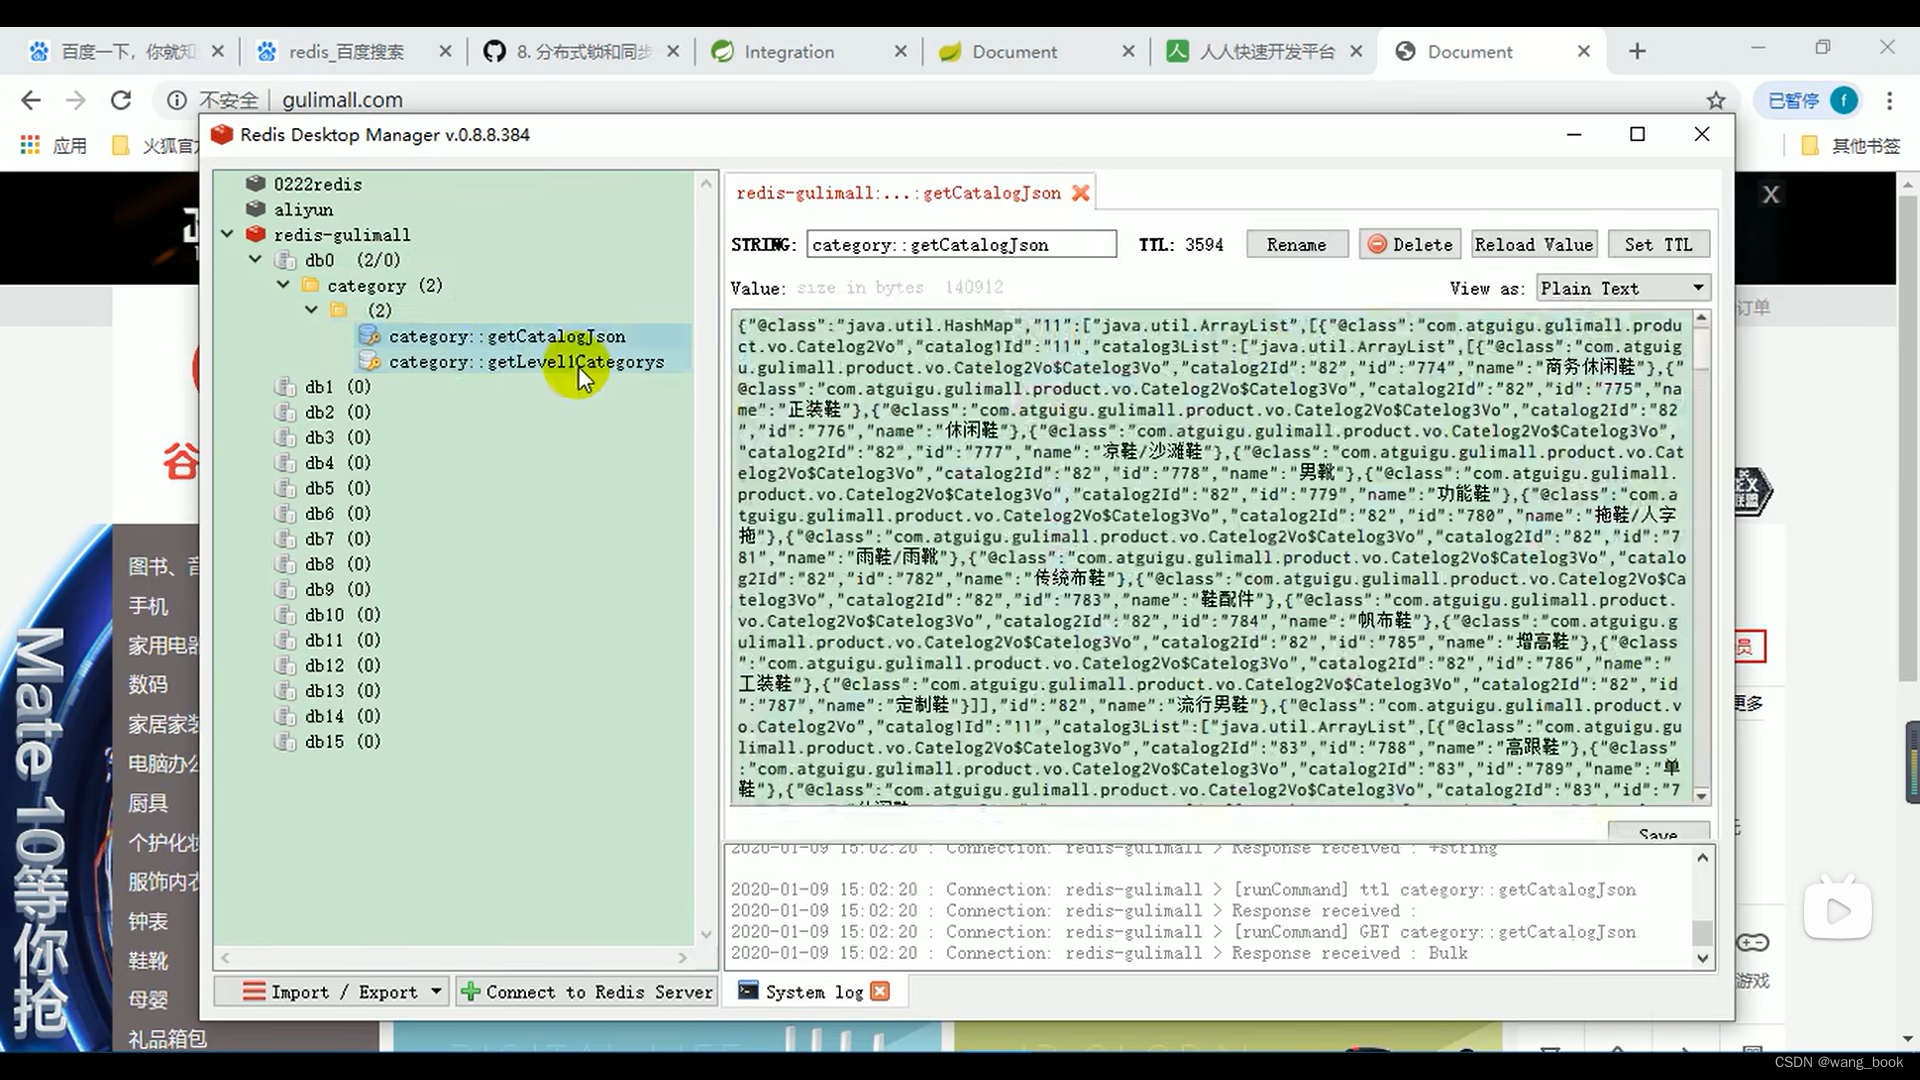Click Delete button for current key
1920x1080 pixels.
(1410, 244)
